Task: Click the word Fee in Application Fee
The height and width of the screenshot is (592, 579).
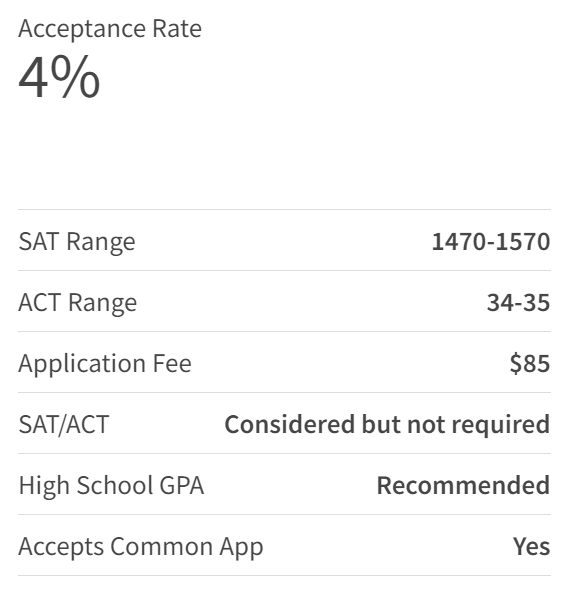Action: [172, 364]
